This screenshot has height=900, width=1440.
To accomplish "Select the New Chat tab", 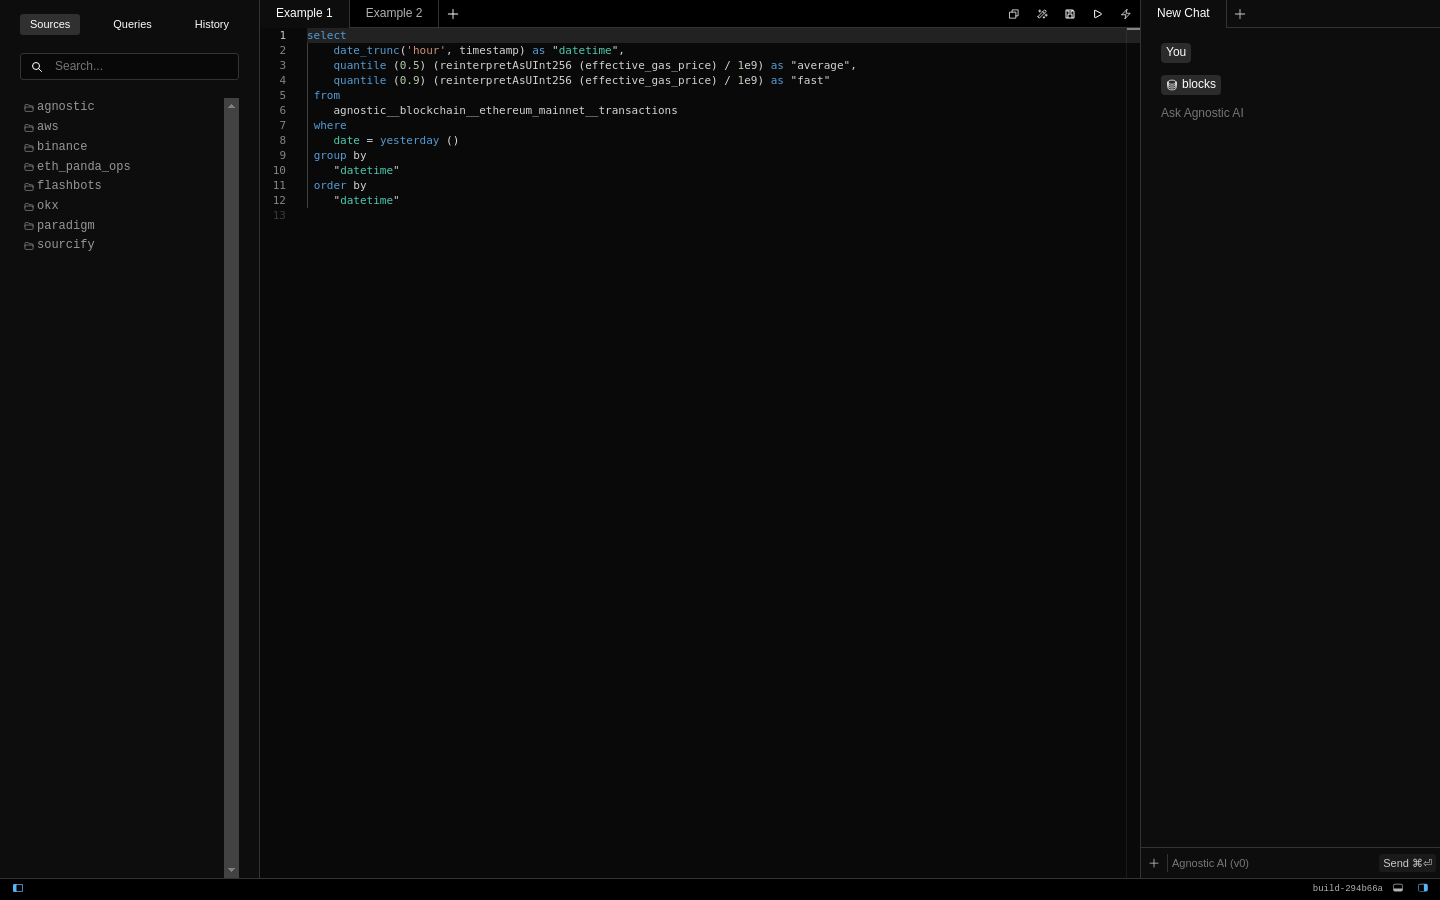I will click(1183, 13).
